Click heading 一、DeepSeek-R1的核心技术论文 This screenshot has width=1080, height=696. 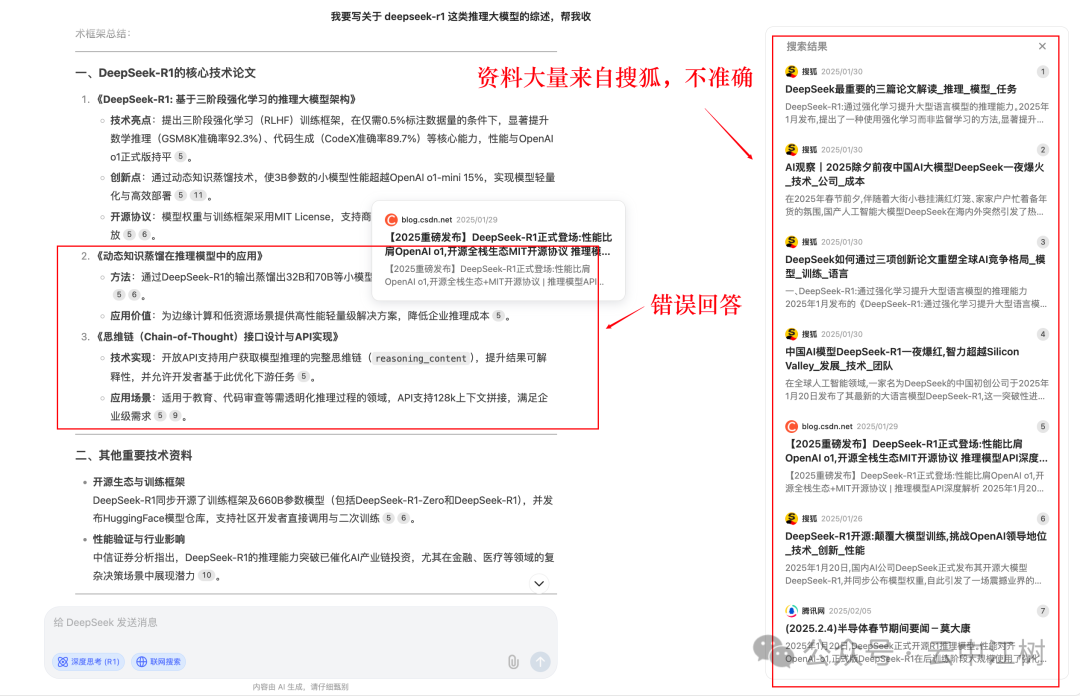[165, 72]
